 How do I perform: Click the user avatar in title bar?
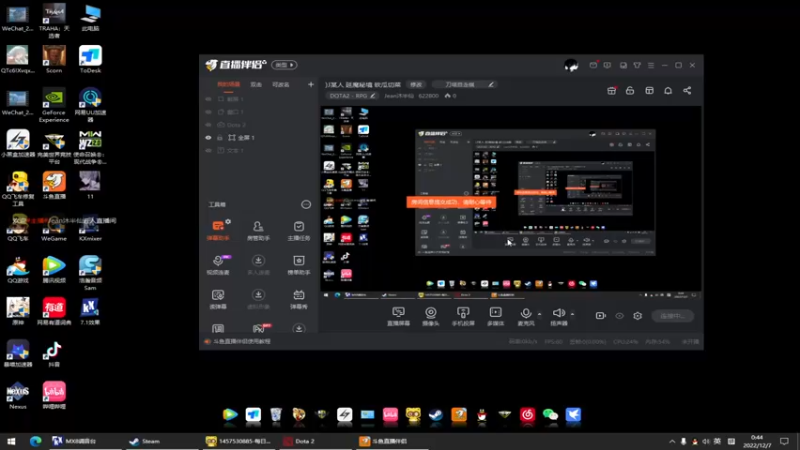click(571, 65)
